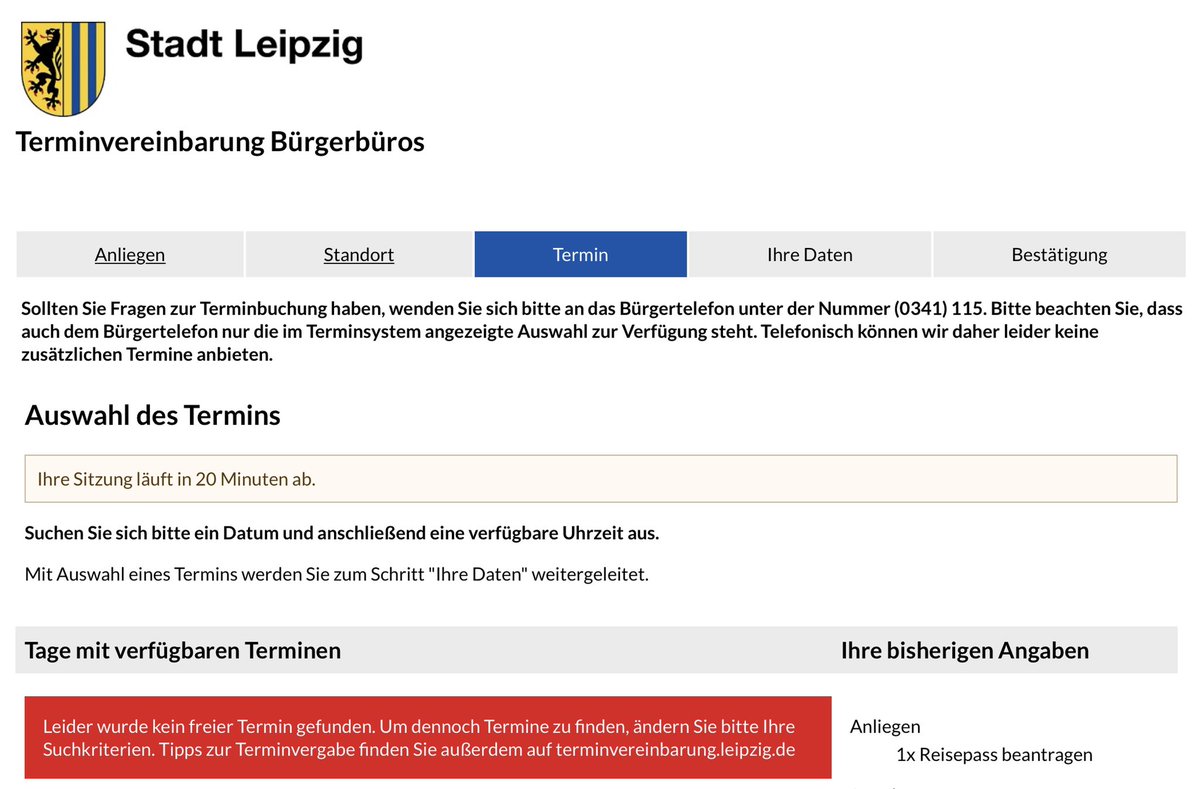
Task: Click the session expiry notice 'Ihre Sitzung läuft in 20 Minuten ab.'
Action: click(600, 479)
